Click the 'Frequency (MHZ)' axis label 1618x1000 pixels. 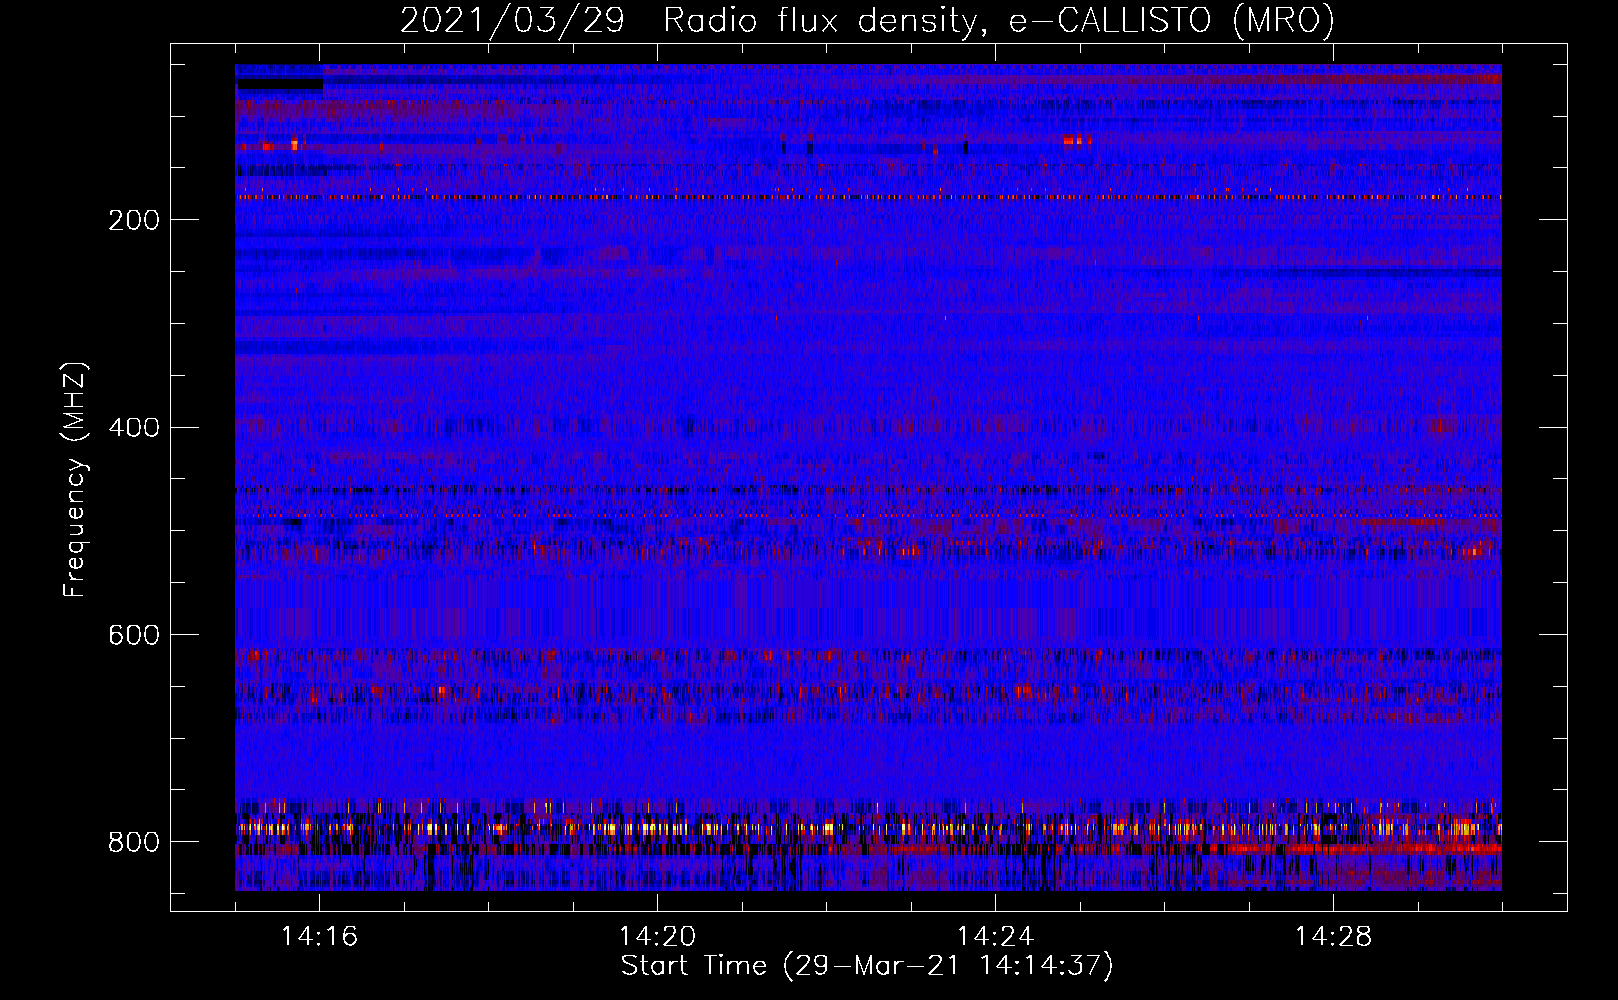tap(75, 479)
